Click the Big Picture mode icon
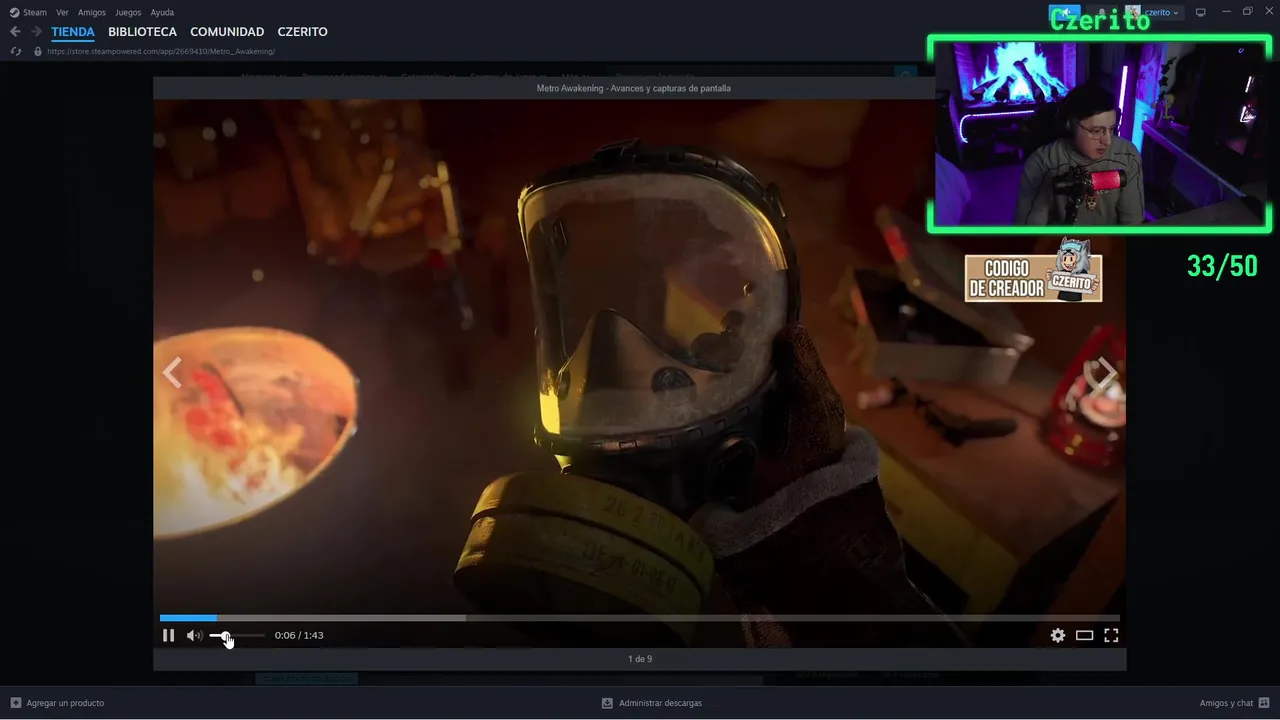Viewport: 1280px width, 720px height. click(x=1200, y=12)
